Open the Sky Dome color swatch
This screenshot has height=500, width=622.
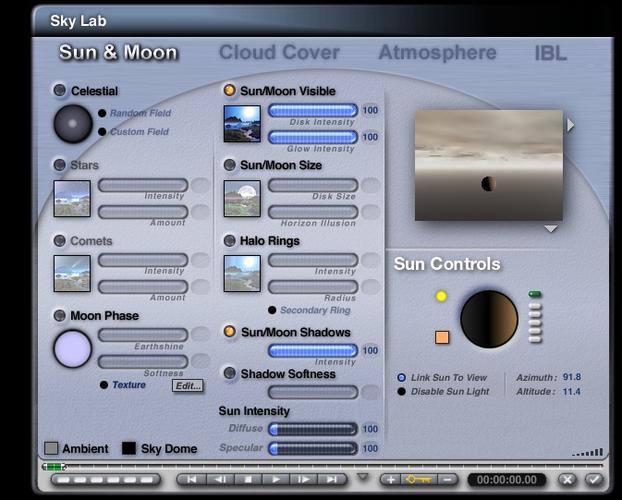(129, 448)
